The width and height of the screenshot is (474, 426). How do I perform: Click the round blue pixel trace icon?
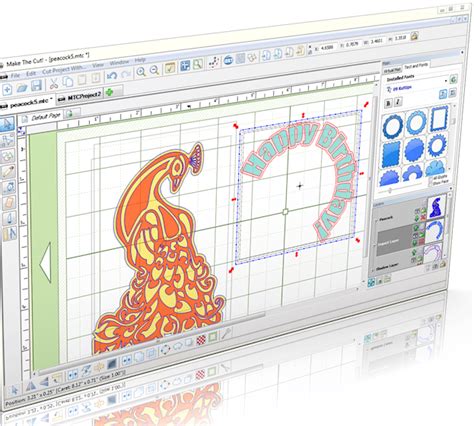pyautogui.click(x=228, y=60)
